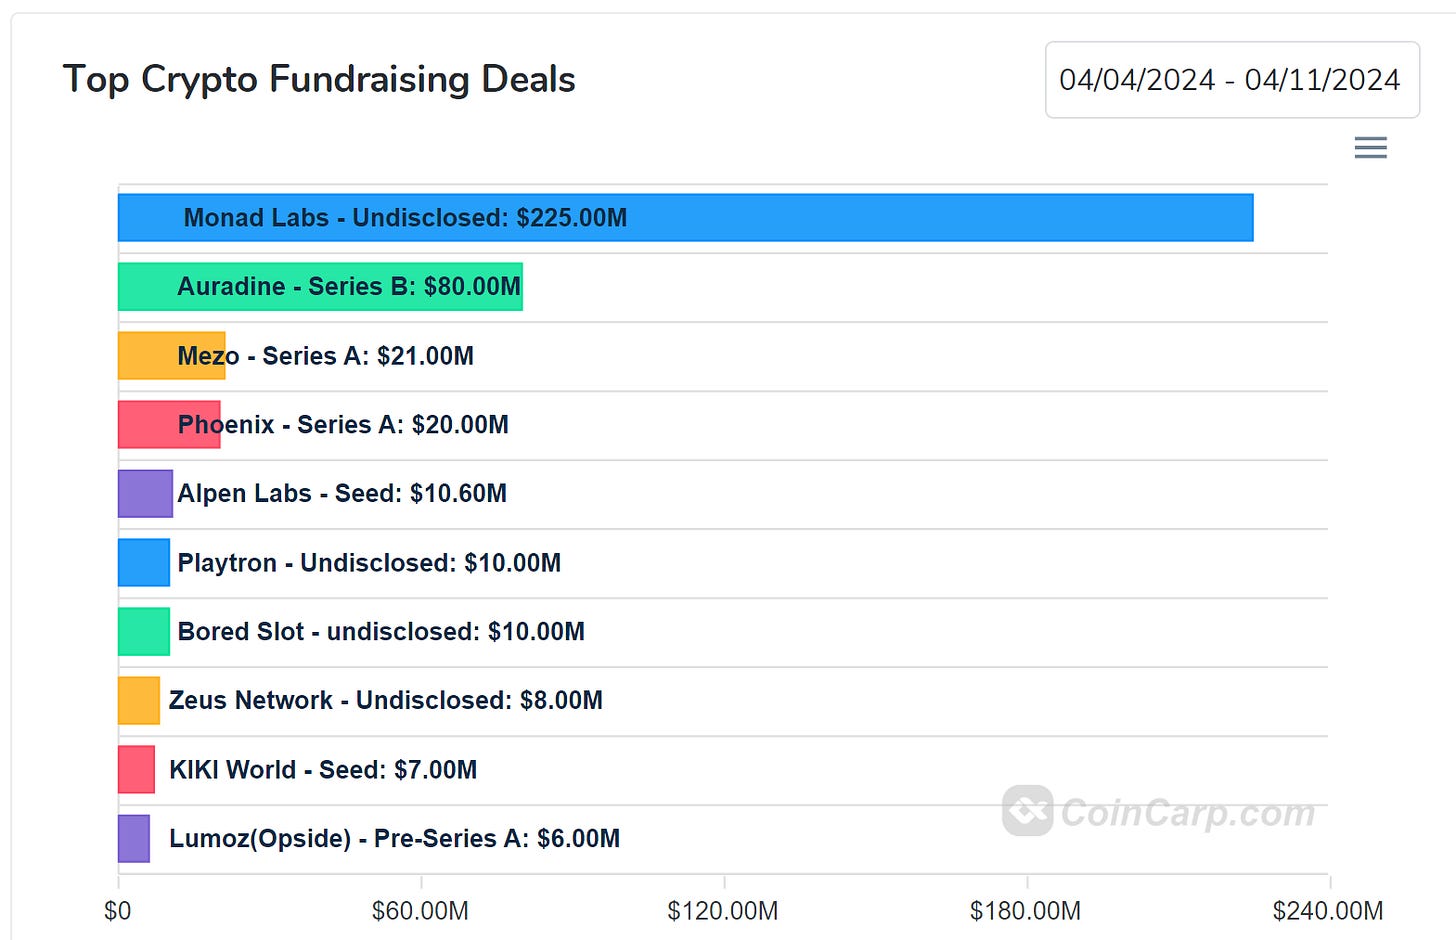
Task: Click the Zeus Network - Undisclosed: $8.00M label
Action: pos(386,701)
